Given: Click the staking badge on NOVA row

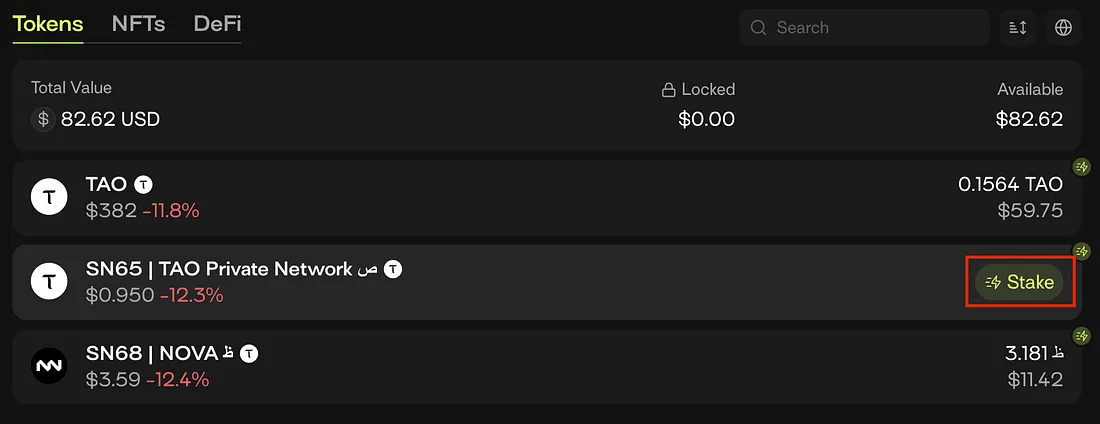Looking at the screenshot, I should pos(1081,336).
